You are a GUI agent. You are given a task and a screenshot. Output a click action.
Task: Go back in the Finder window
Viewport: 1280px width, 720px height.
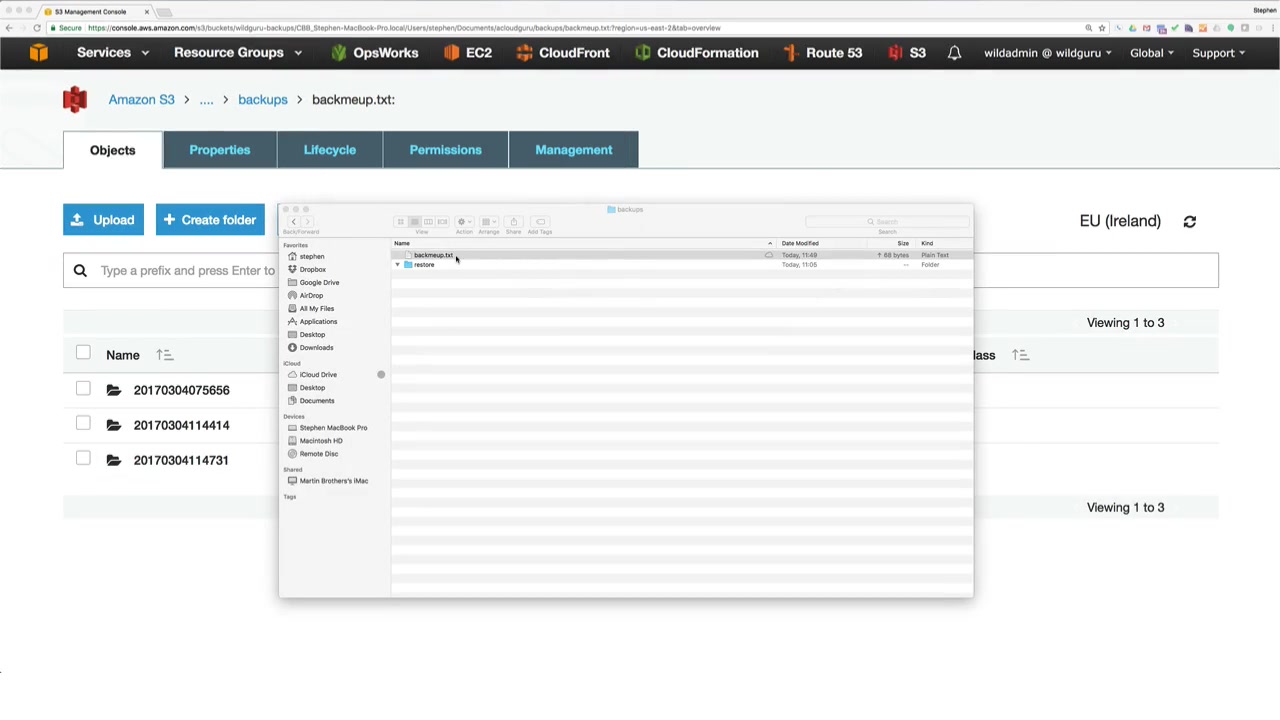[294, 222]
